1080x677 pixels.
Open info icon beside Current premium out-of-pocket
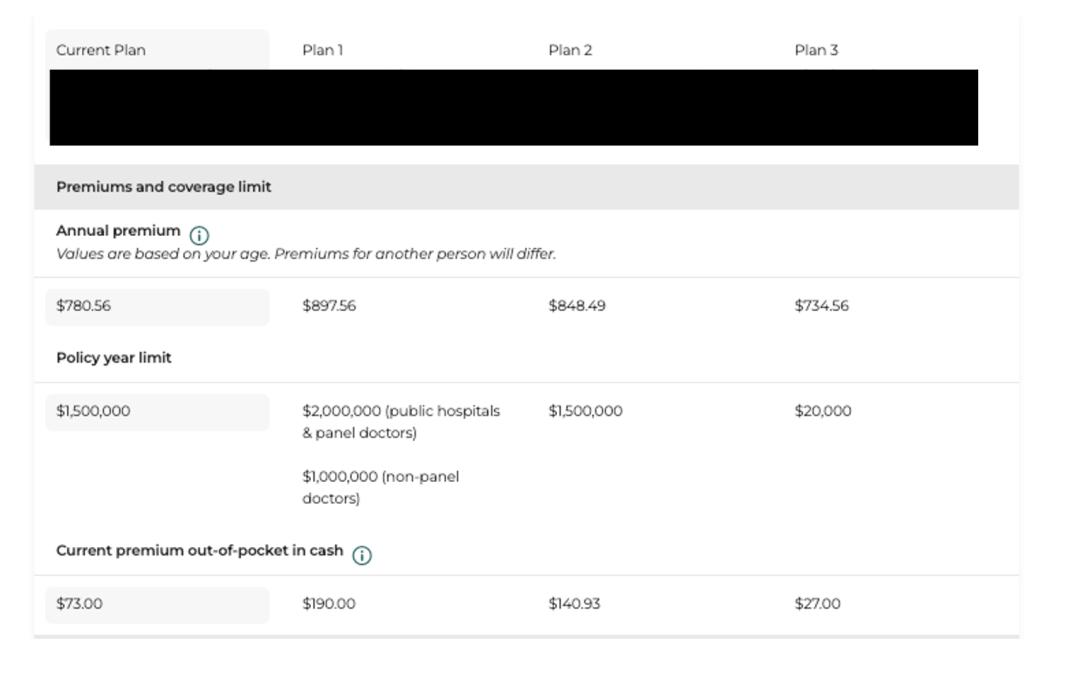pyautogui.click(x=362, y=555)
